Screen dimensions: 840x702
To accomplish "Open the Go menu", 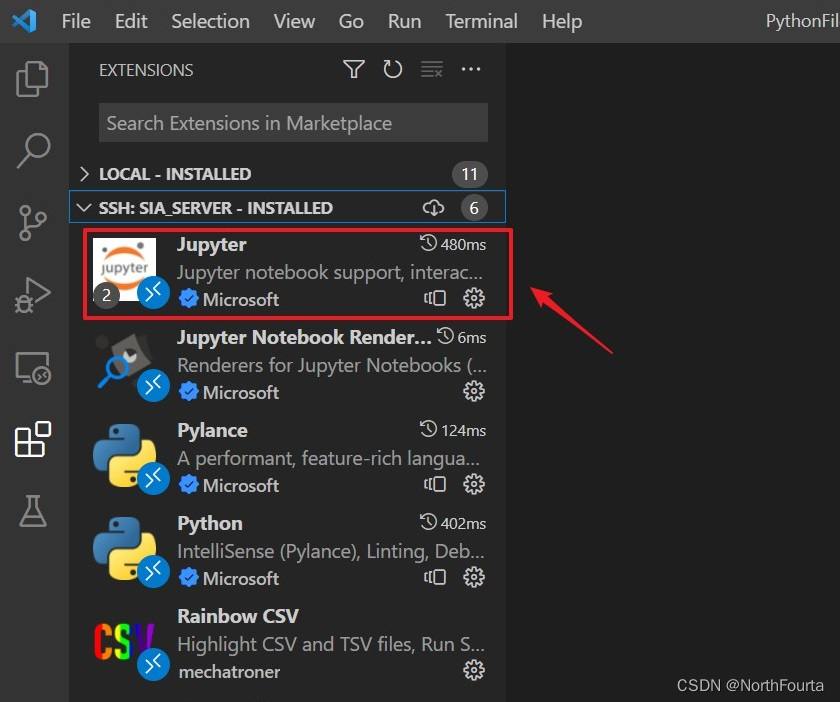I will click(351, 21).
